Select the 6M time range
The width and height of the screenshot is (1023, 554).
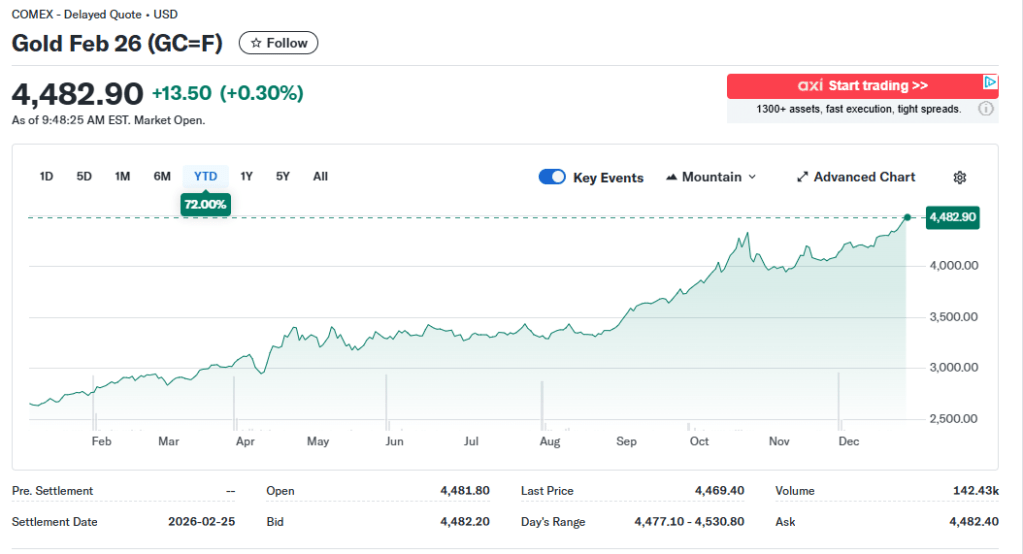click(162, 177)
